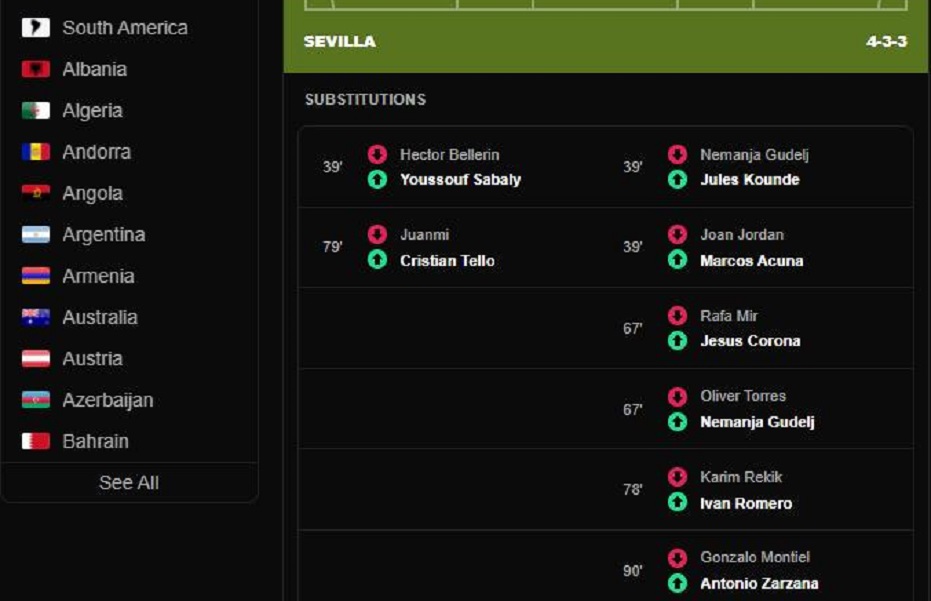The width and height of the screenshot is (931, 601).
Task: Open player Youssouf Sabaly
Action: click(460, 179)
